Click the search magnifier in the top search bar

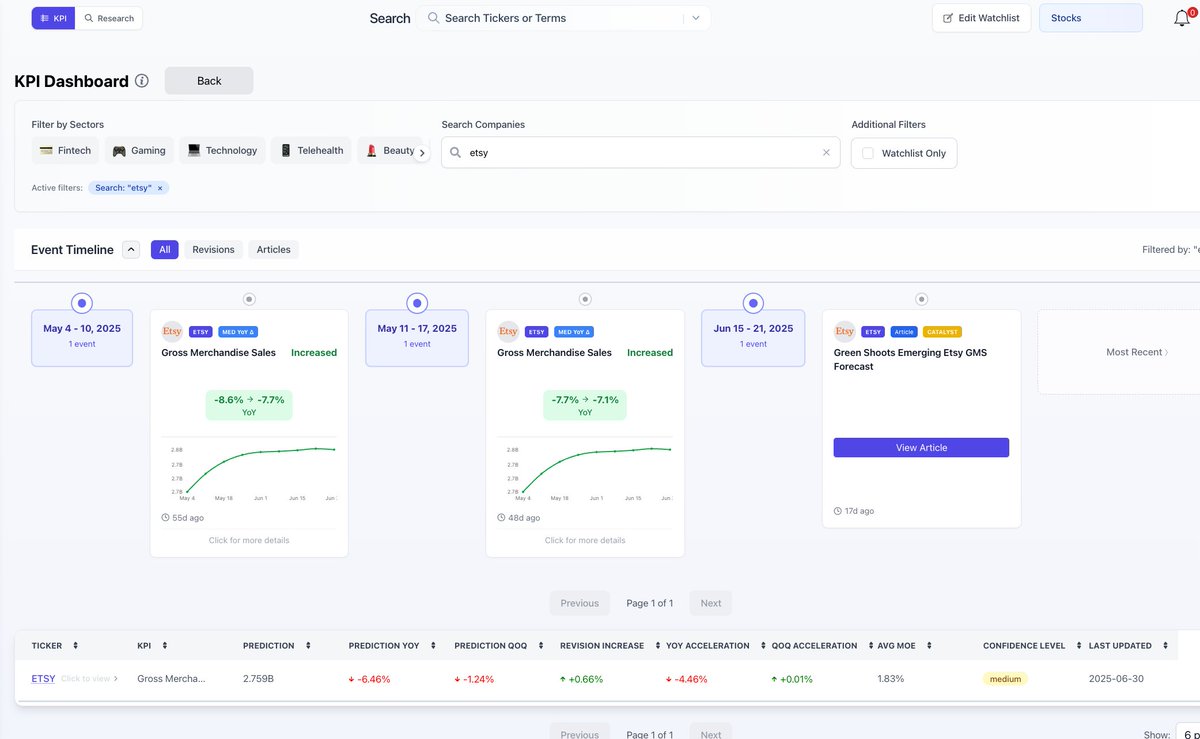[433, 18]
